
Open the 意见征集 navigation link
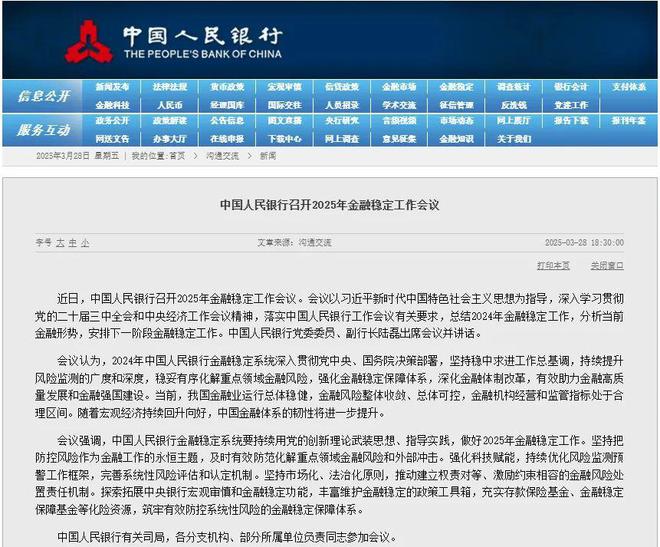(x=399, y=139)
